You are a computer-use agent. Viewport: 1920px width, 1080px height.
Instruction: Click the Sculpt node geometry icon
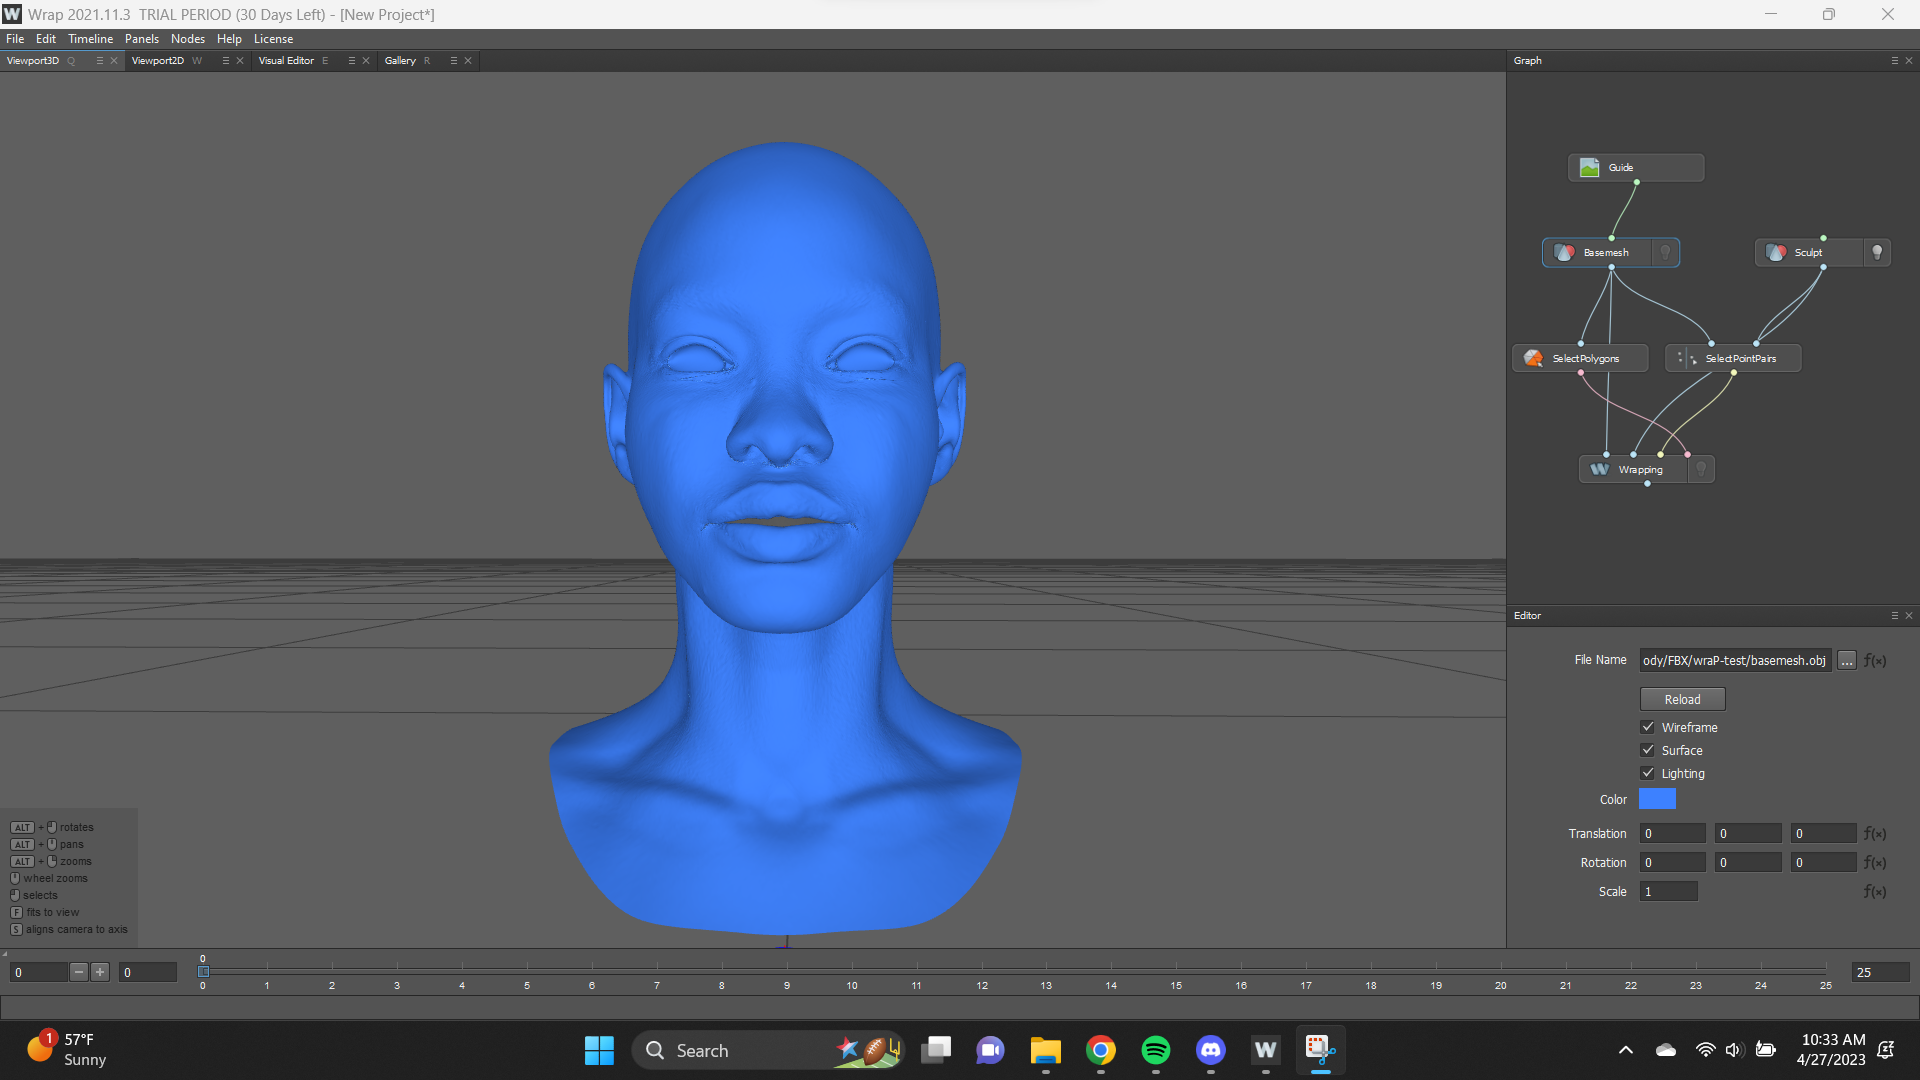(1776, 253)
